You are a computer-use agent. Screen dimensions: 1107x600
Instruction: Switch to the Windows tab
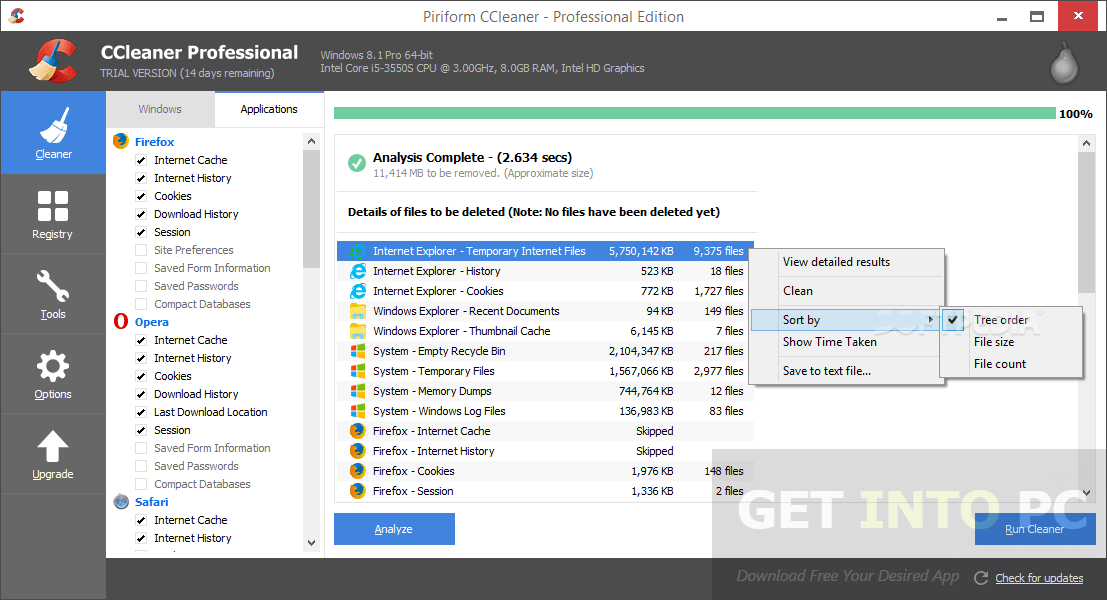159,108
